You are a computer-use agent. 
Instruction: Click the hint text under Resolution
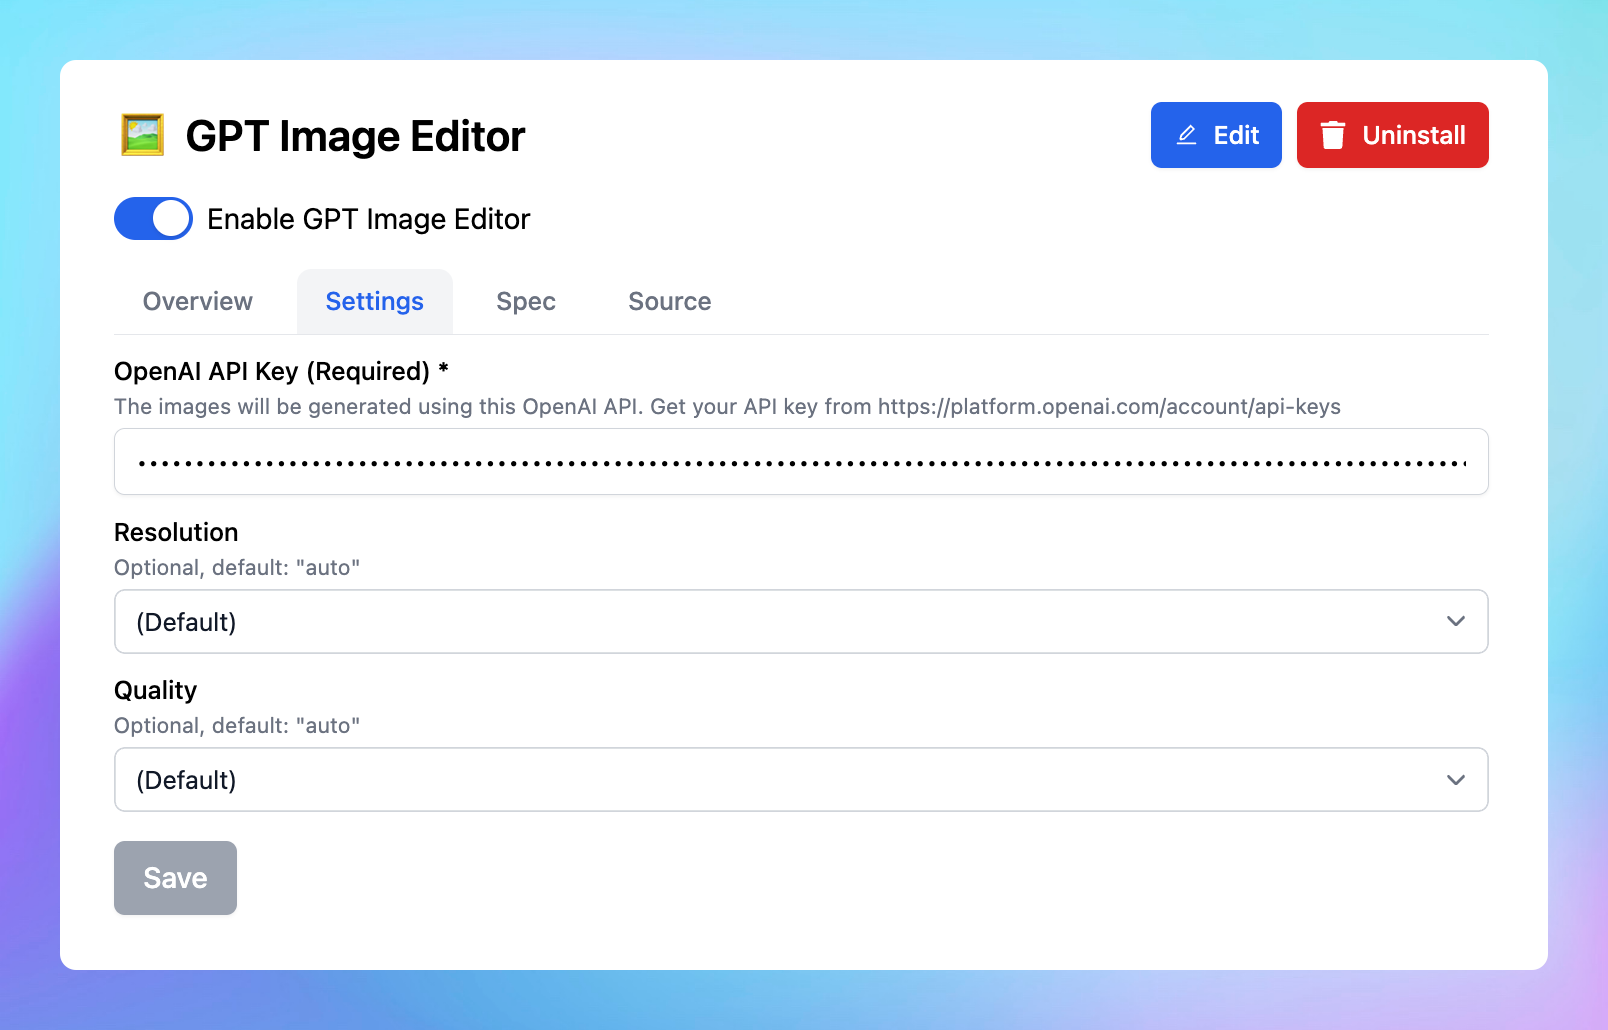(237, 568)
